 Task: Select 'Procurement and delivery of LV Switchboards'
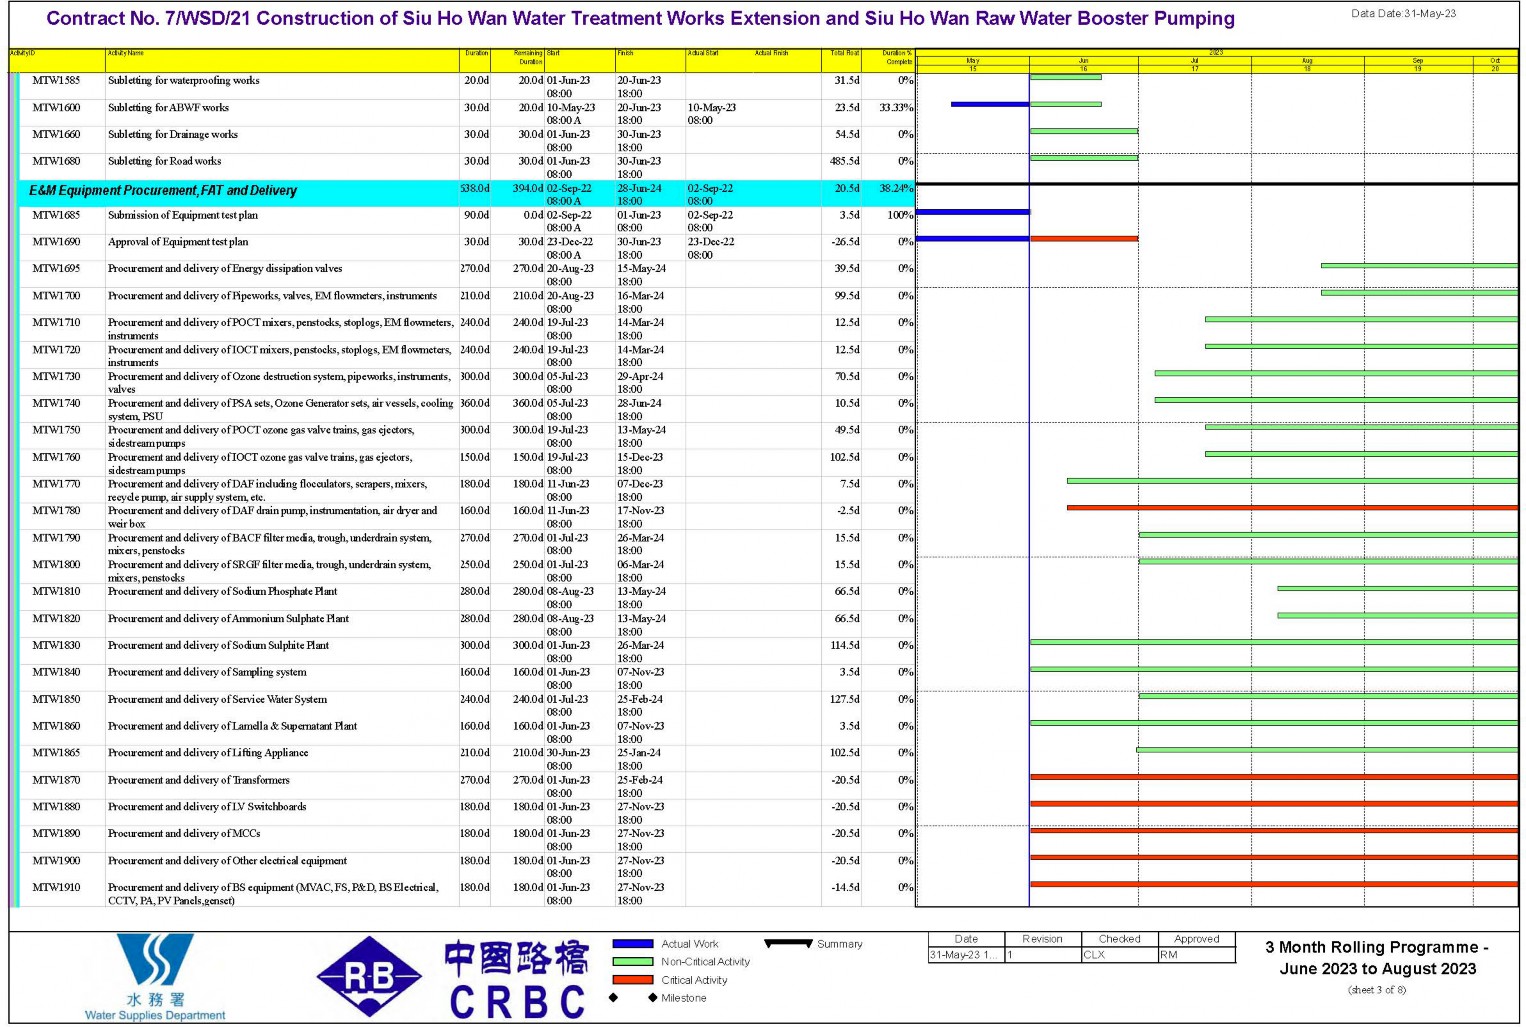pos(207,807)
